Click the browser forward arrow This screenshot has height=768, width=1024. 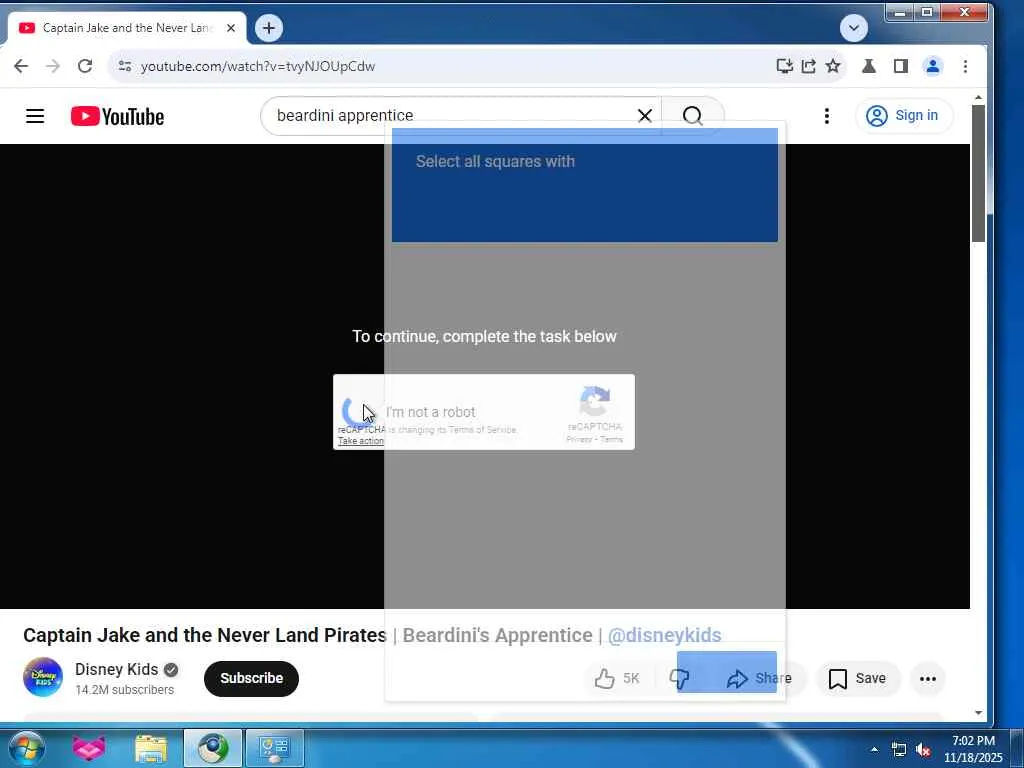coord(53,66)
